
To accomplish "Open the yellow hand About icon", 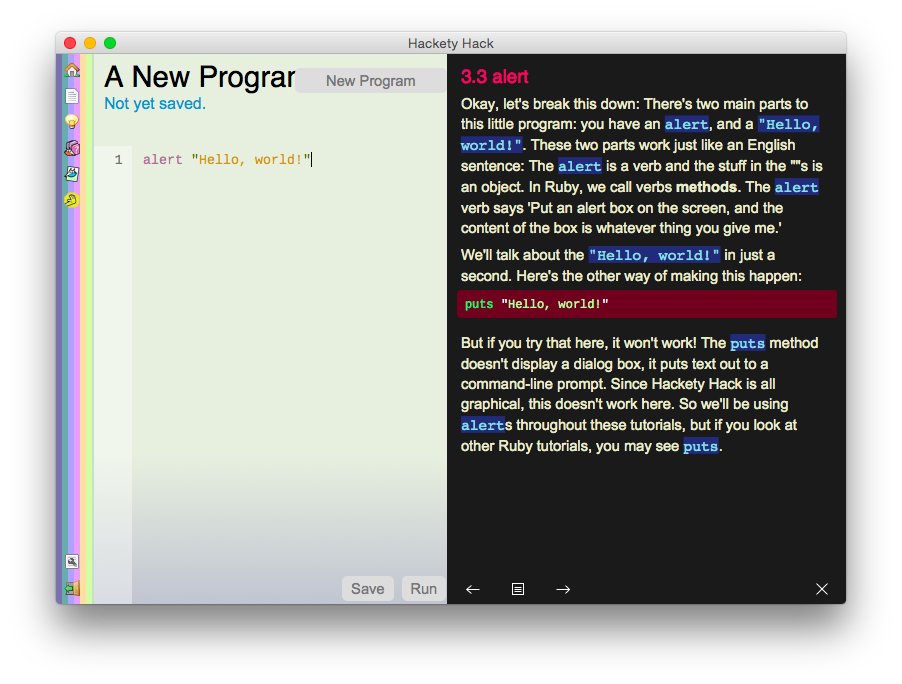I will (x=72, y=200).
